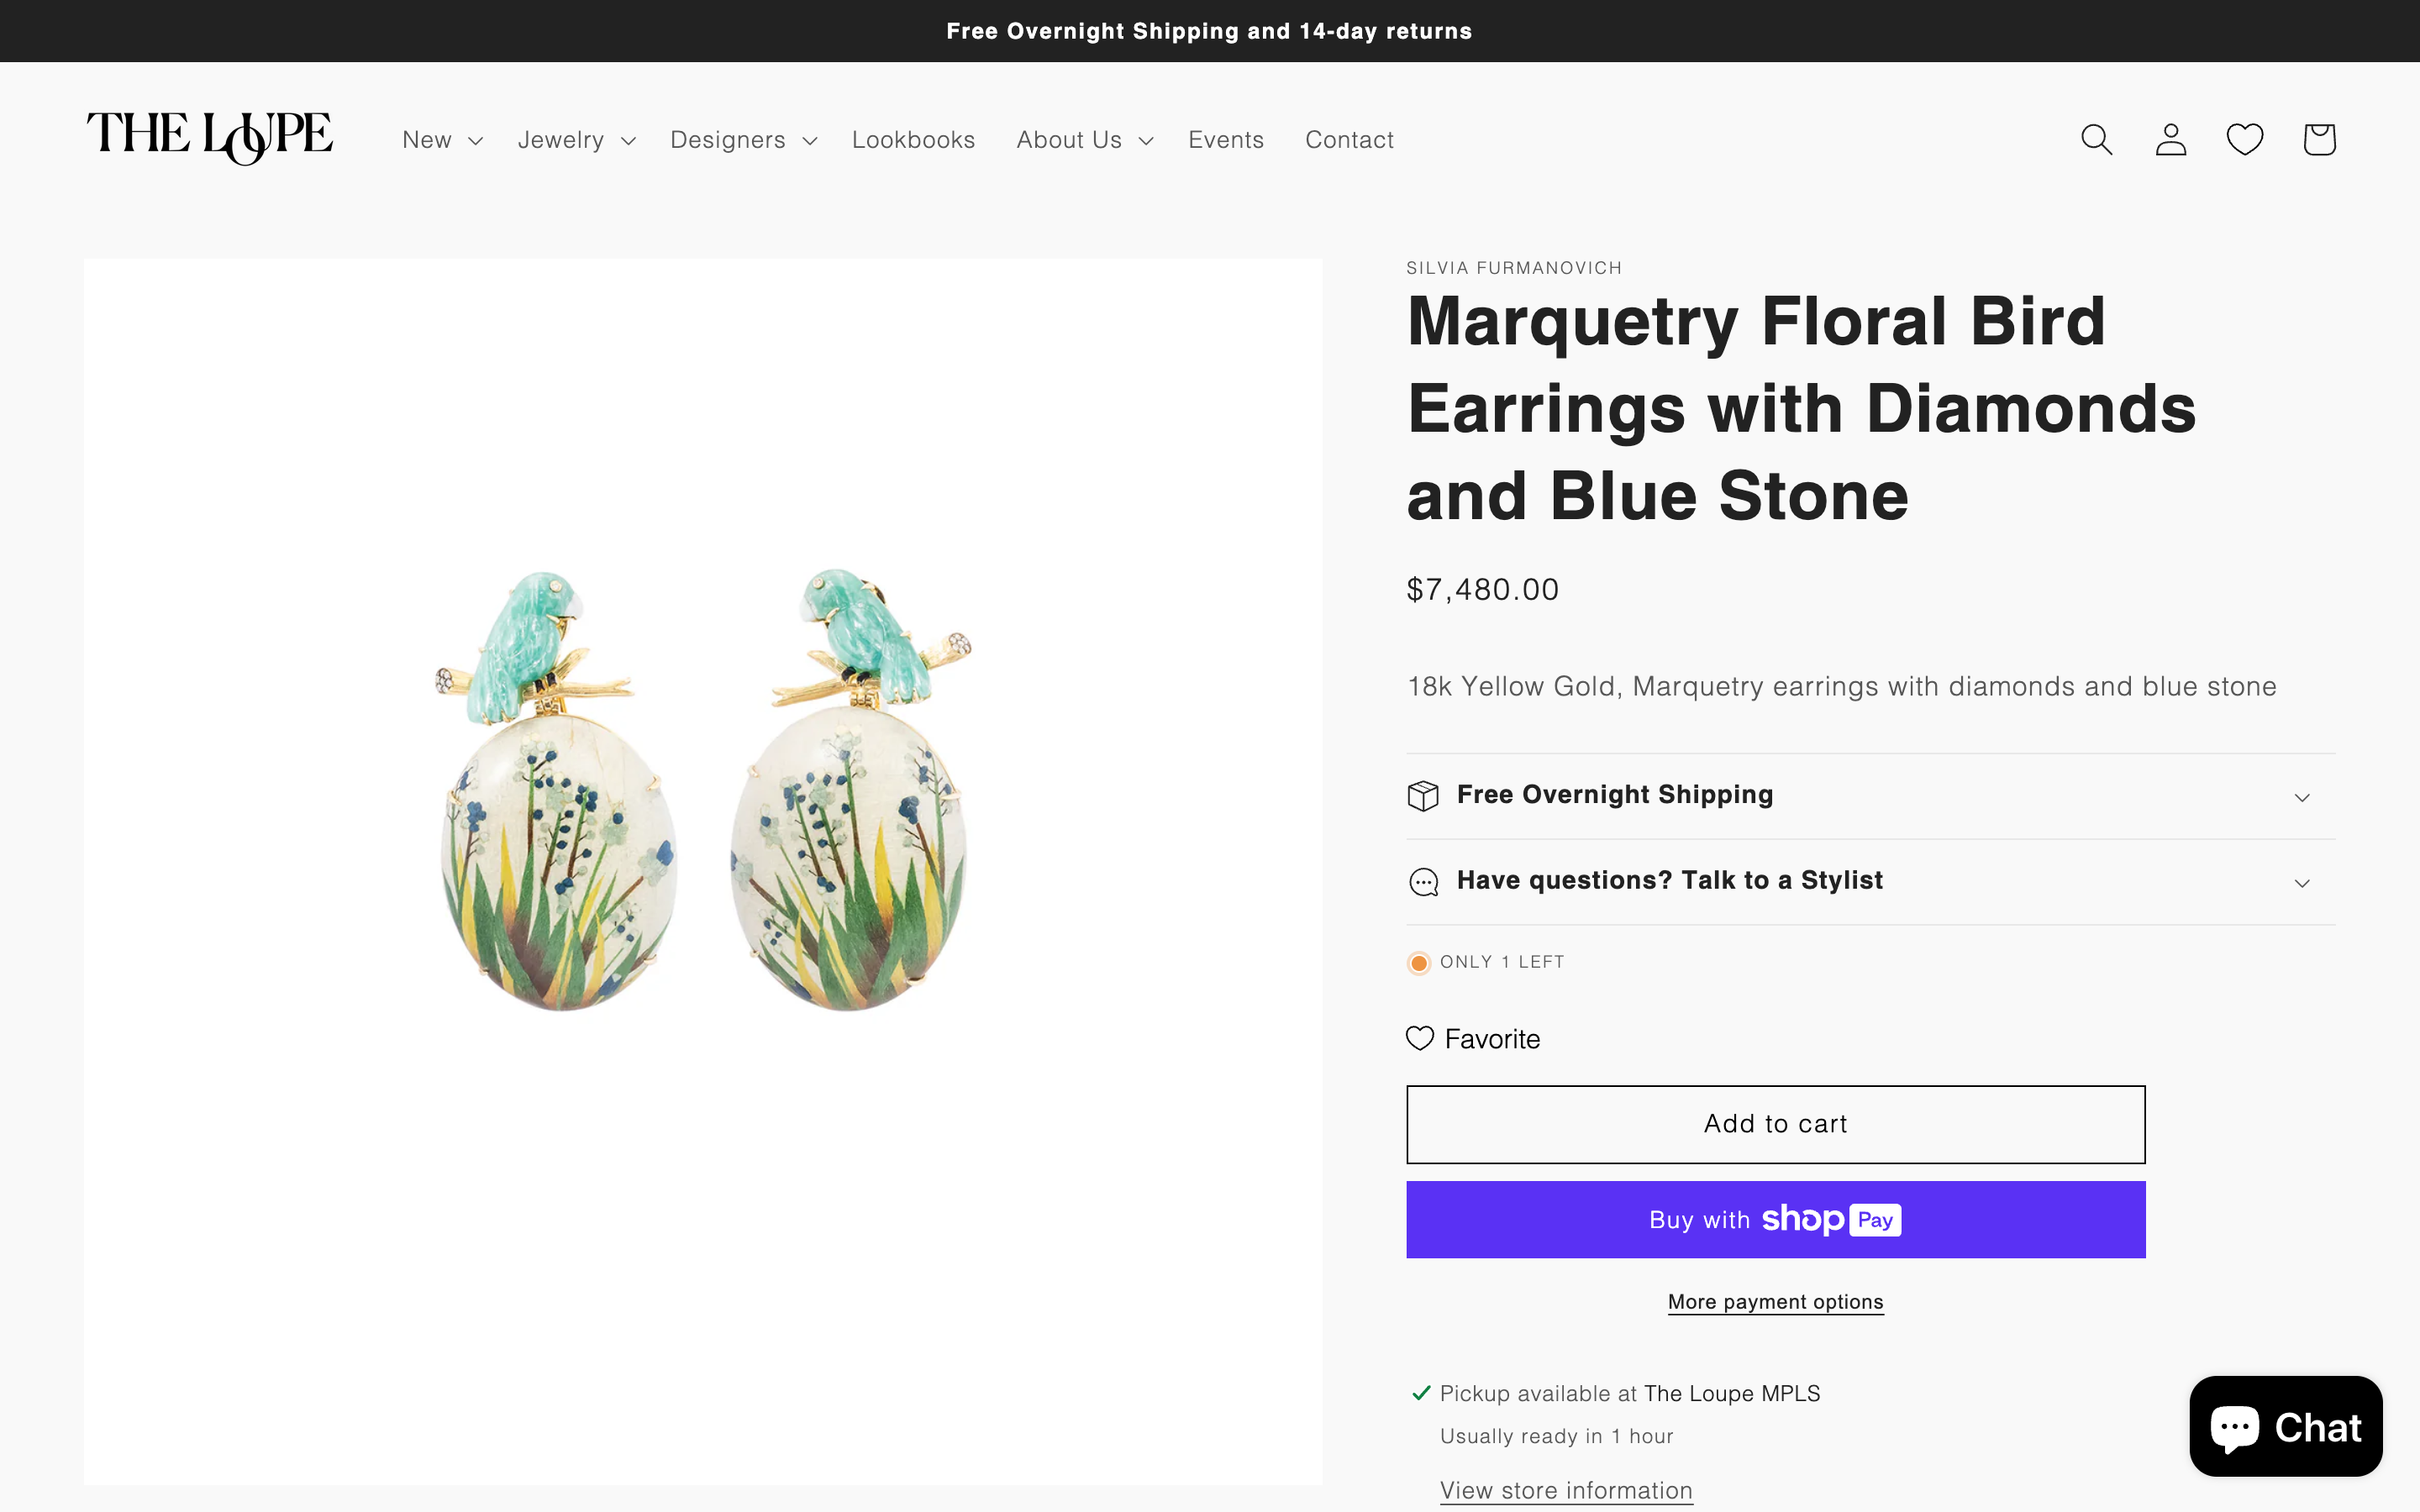
Task: Click Buy with Shop Pay
Action: pyautogui.click(x=1774, y=1219)
